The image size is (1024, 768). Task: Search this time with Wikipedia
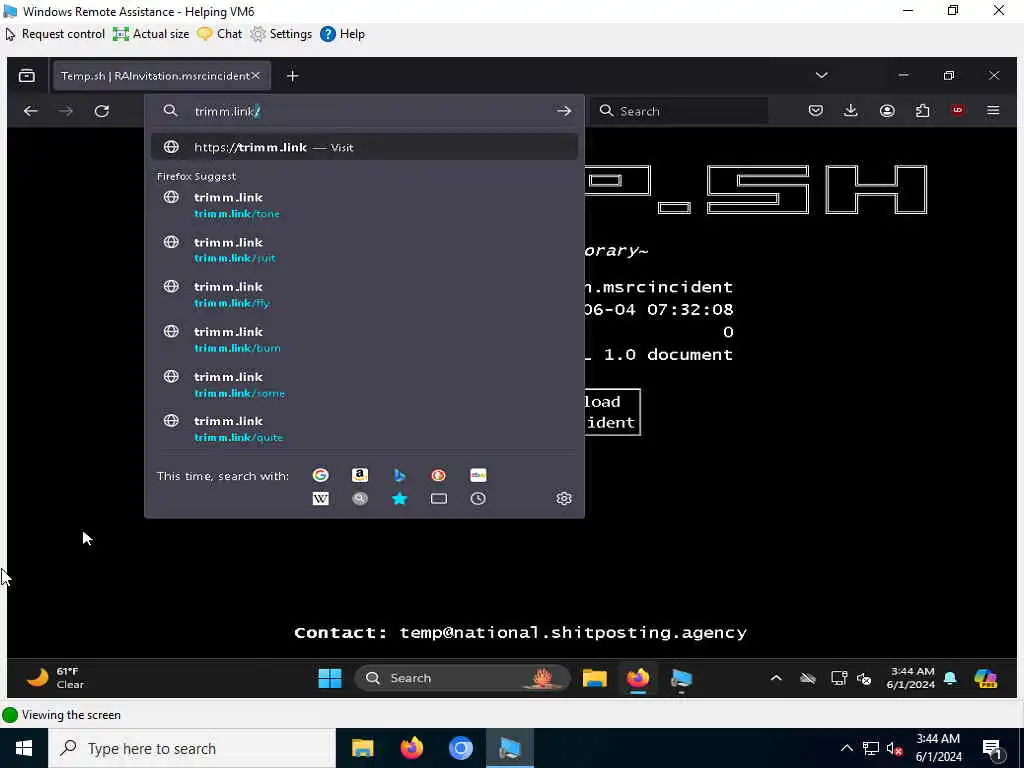tap(321, 499)
